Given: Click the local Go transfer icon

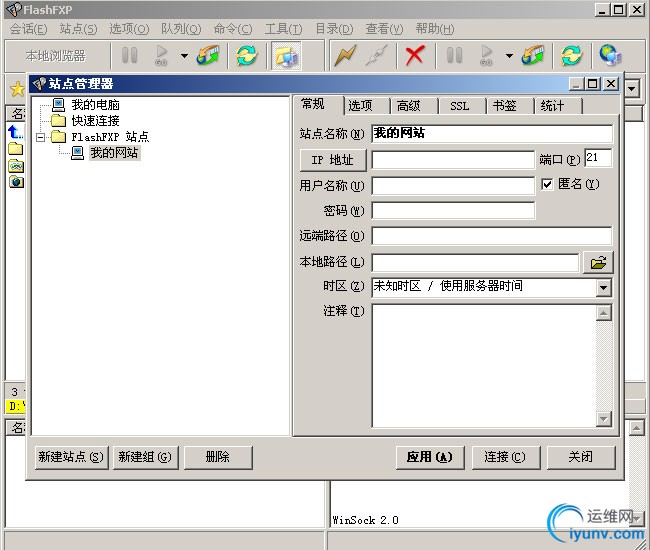Looking at the screenshot, I should (x=161, y=55).
